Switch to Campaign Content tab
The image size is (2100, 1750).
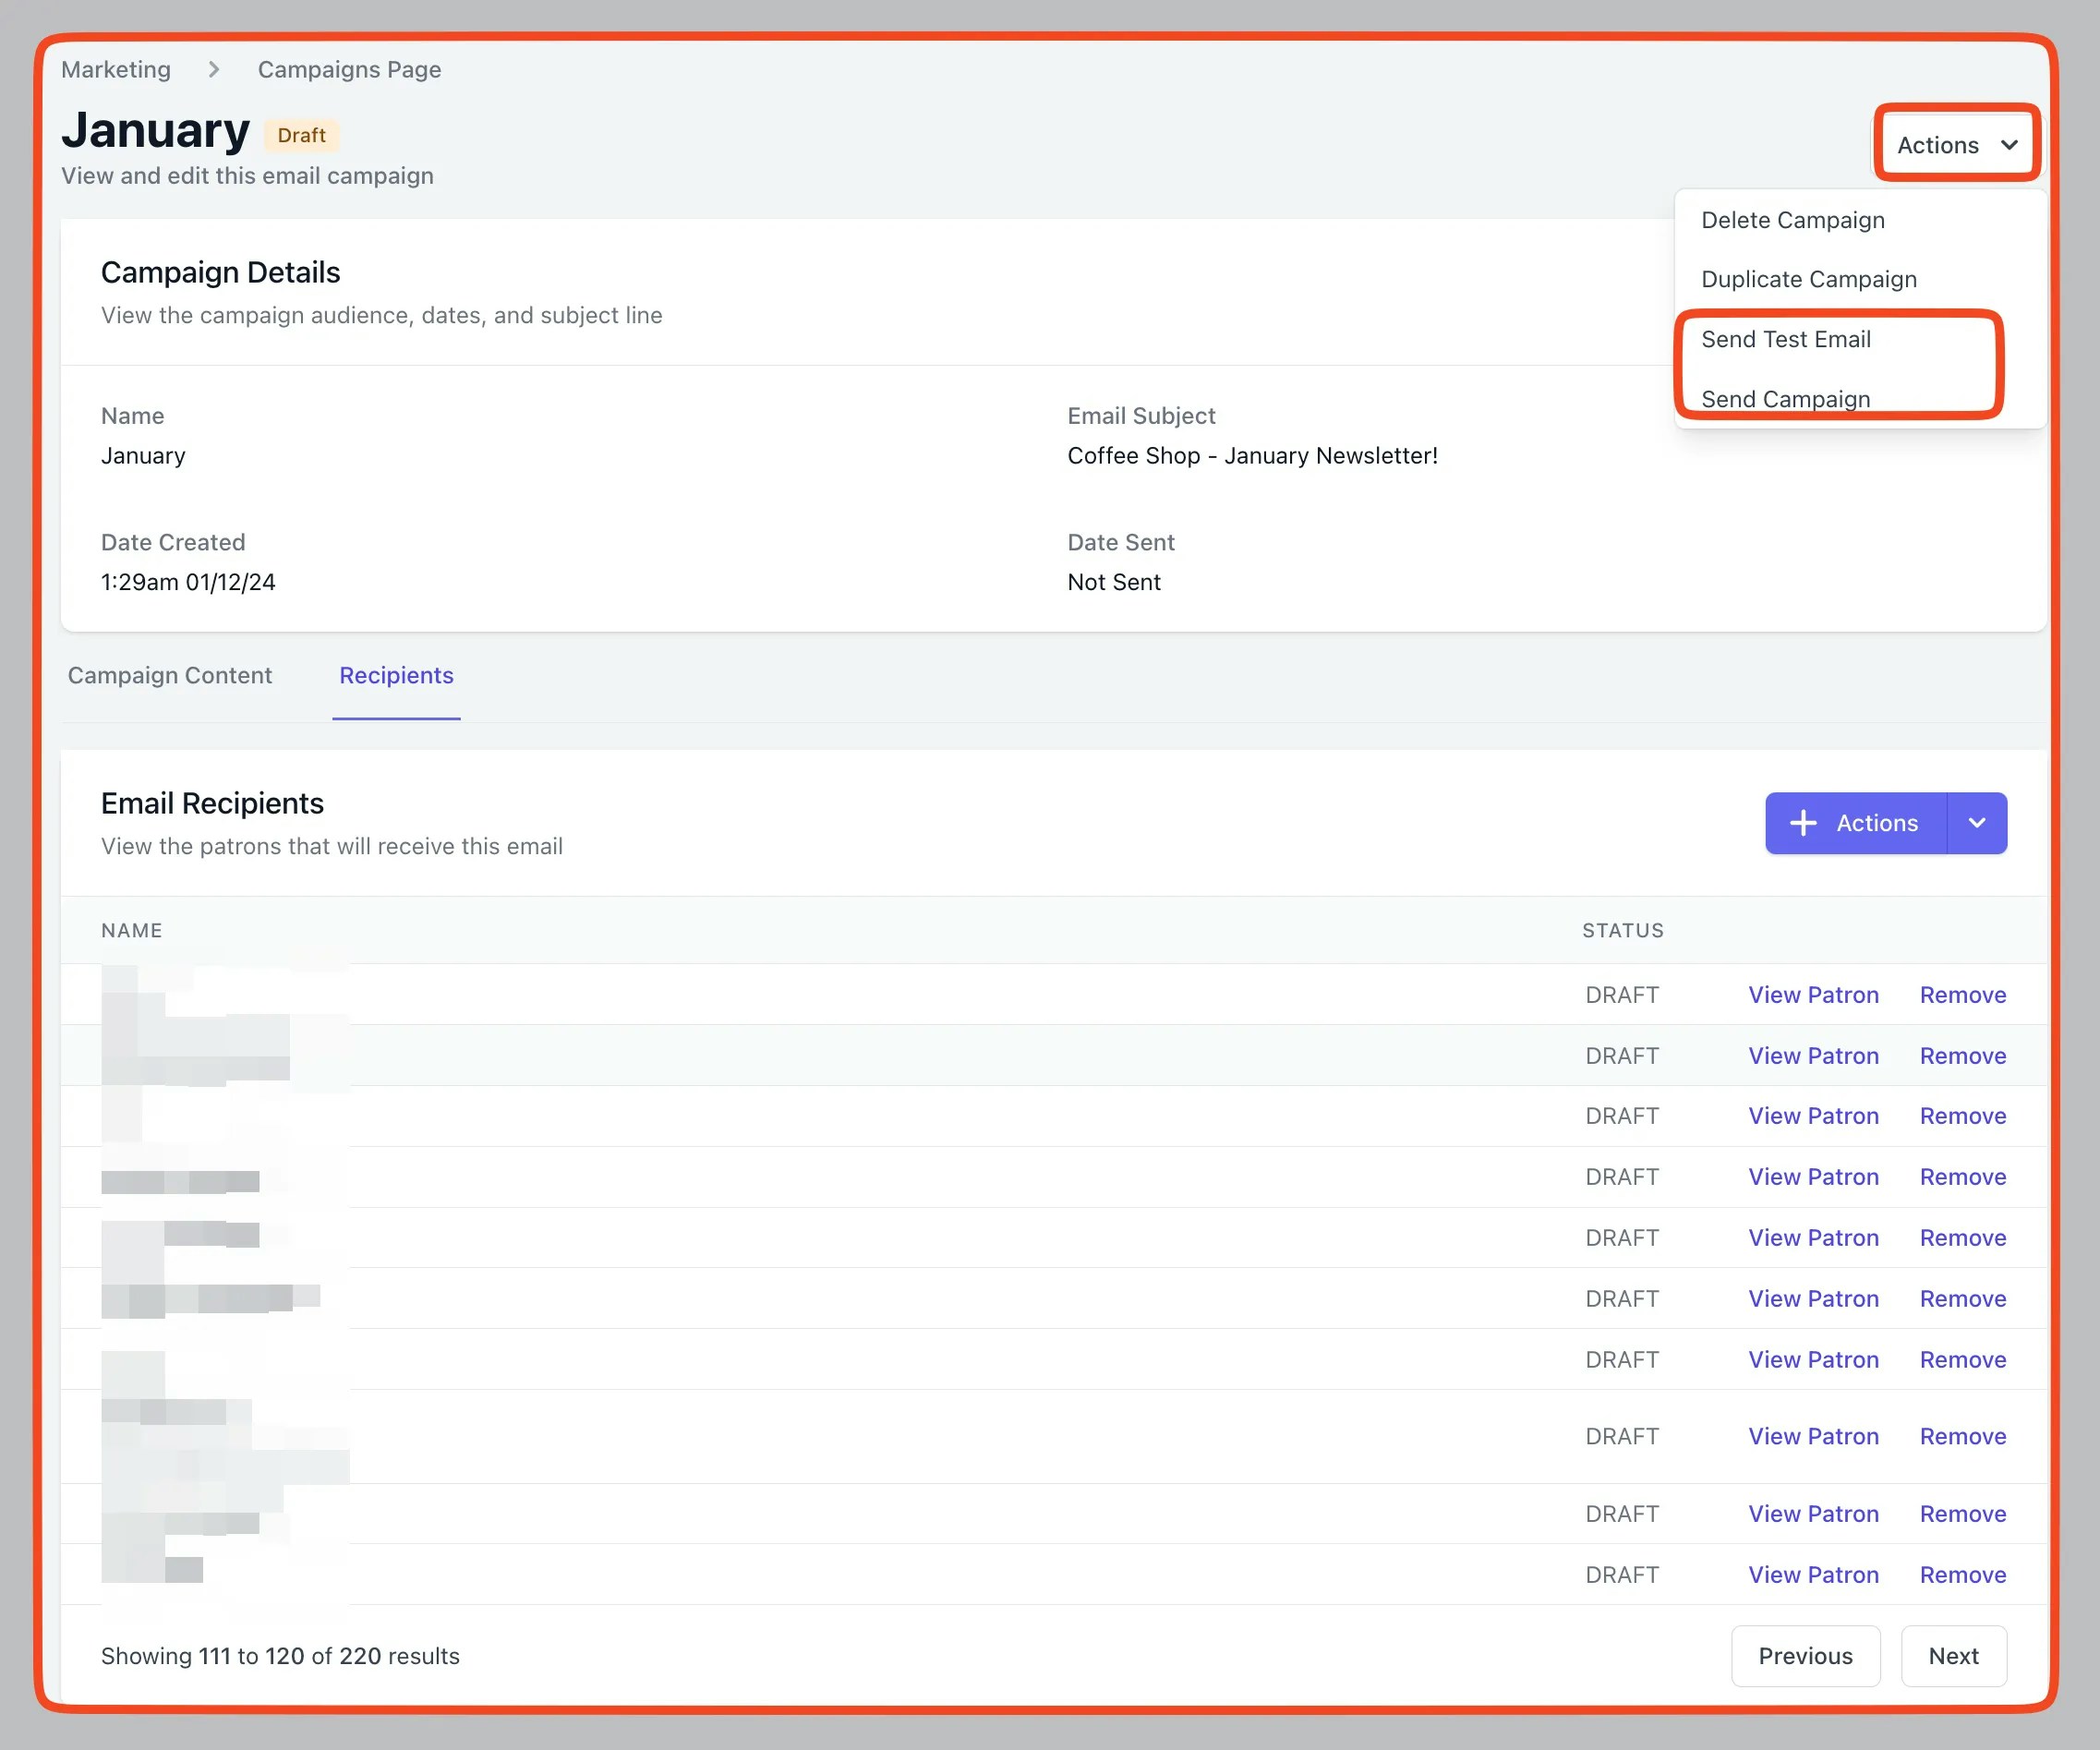click(170, 675)
